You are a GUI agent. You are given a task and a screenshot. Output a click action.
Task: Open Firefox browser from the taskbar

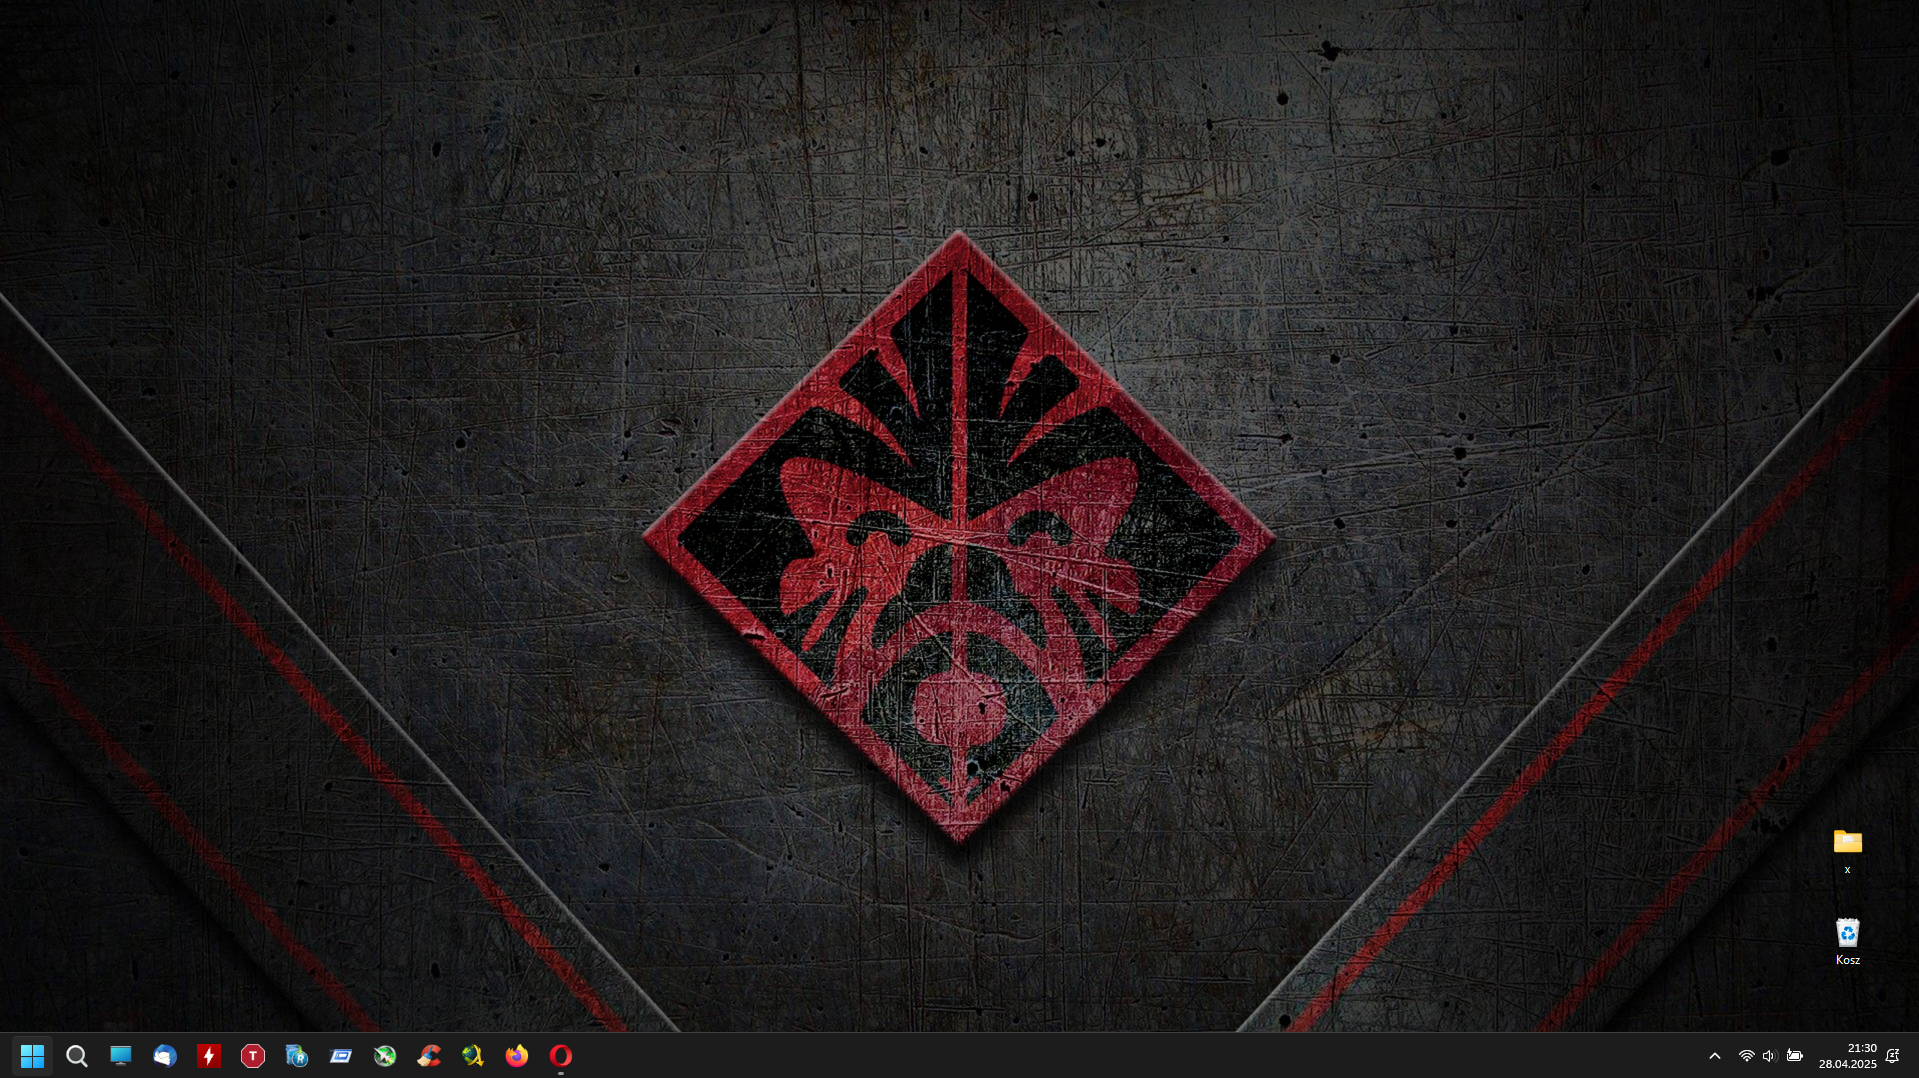point(516,1056)
